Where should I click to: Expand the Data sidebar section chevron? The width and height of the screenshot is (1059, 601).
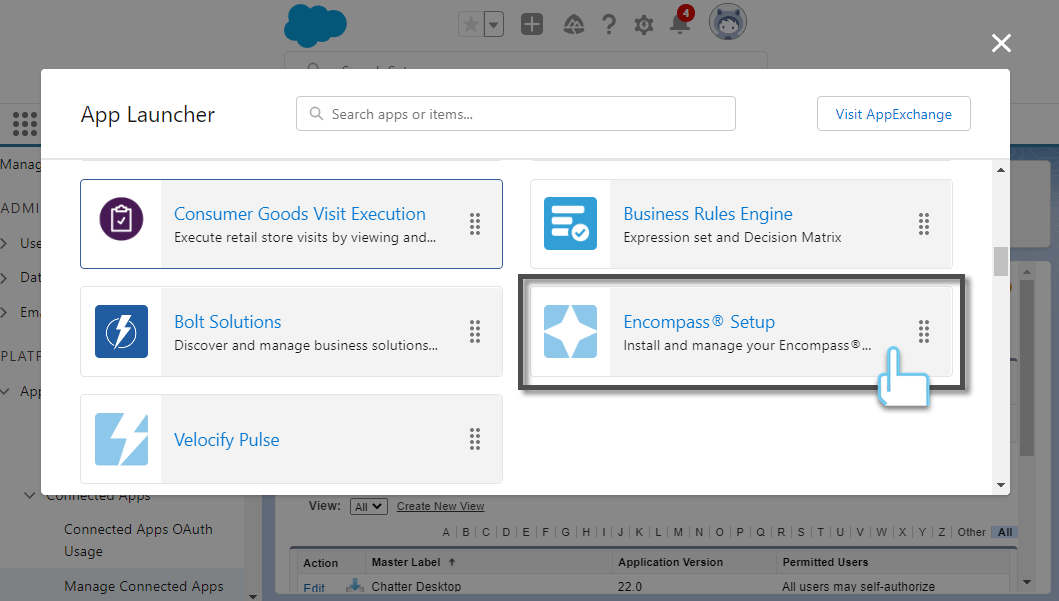(4, 278)
